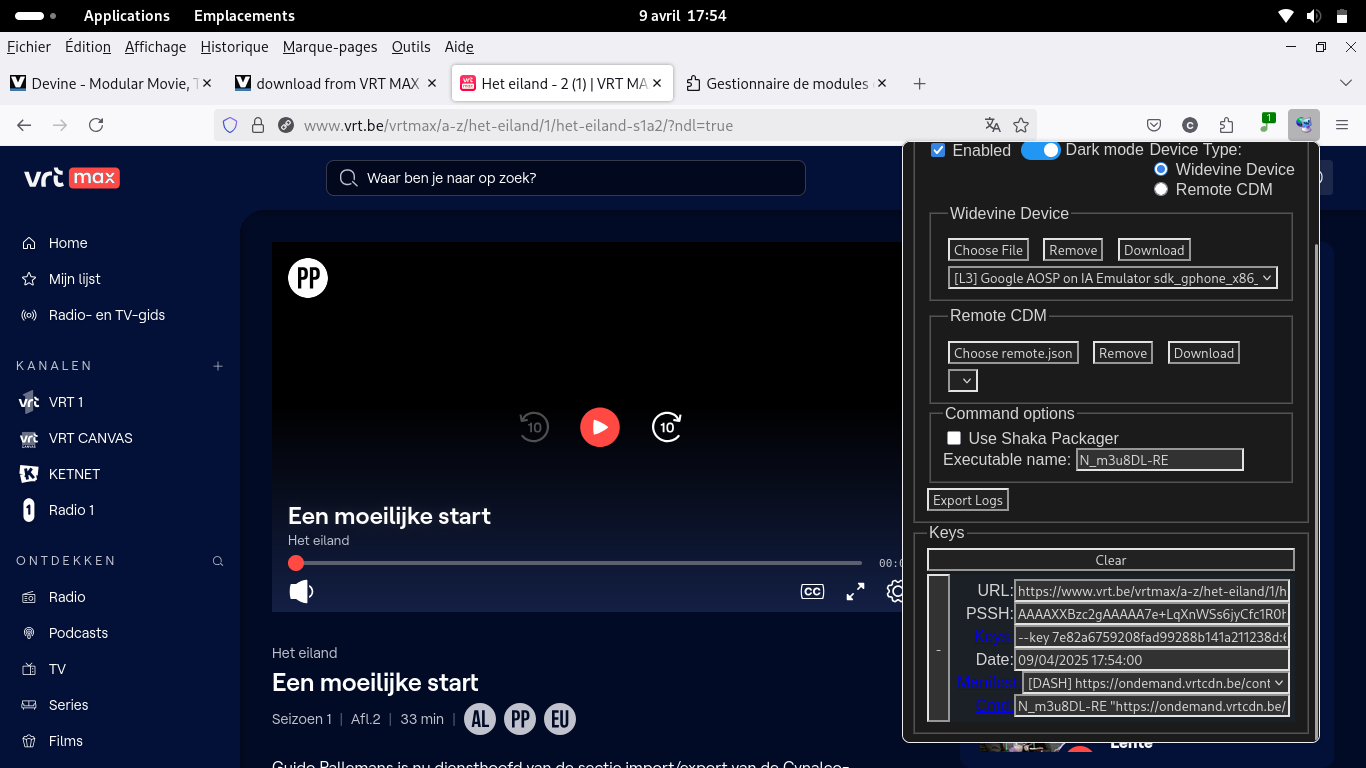Mute the video player volume

[301, 591]
